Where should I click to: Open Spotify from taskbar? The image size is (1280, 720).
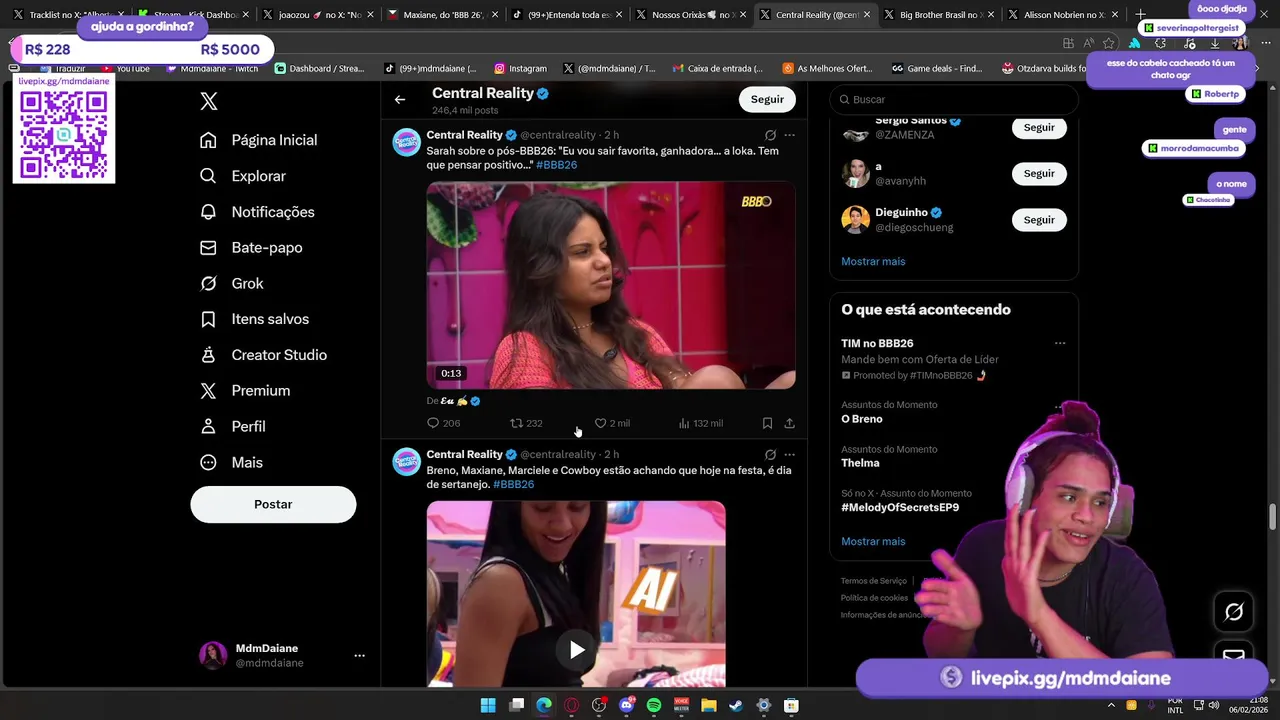[654, 705]
